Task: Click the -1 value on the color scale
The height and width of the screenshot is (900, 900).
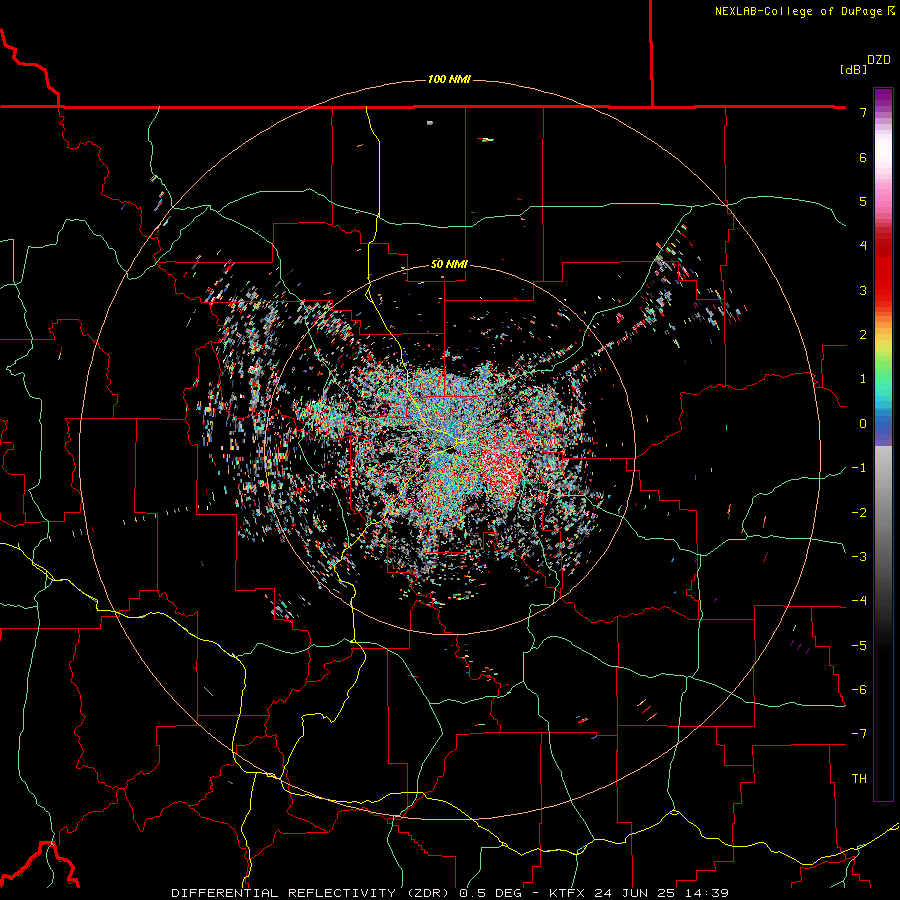Action: pyautogui.click(x=859, y=468)
